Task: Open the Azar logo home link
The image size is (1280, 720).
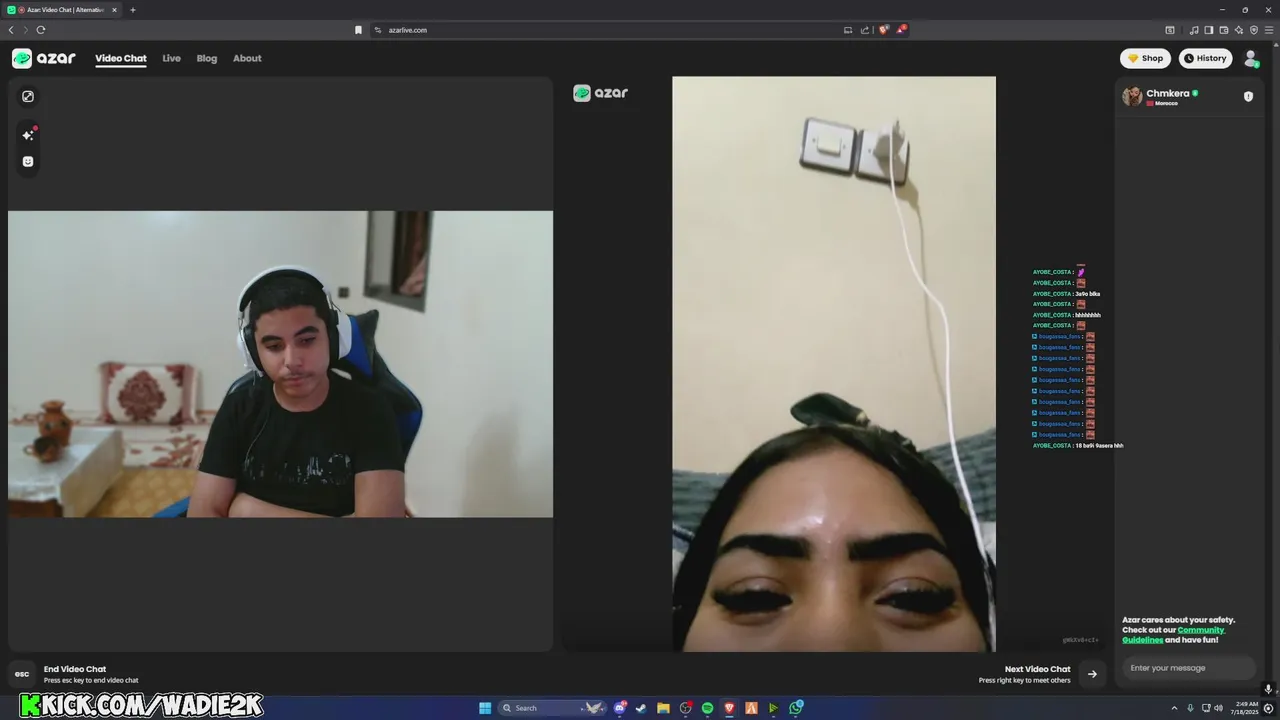Action: [x=44, y=58]
